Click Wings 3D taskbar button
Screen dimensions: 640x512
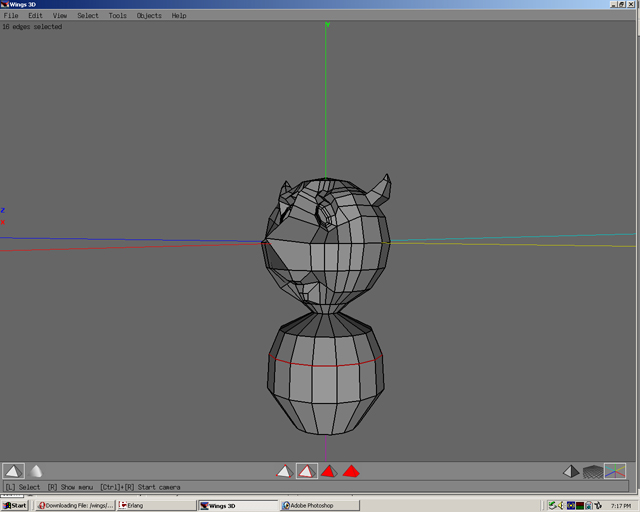click(x=238, y=505)
